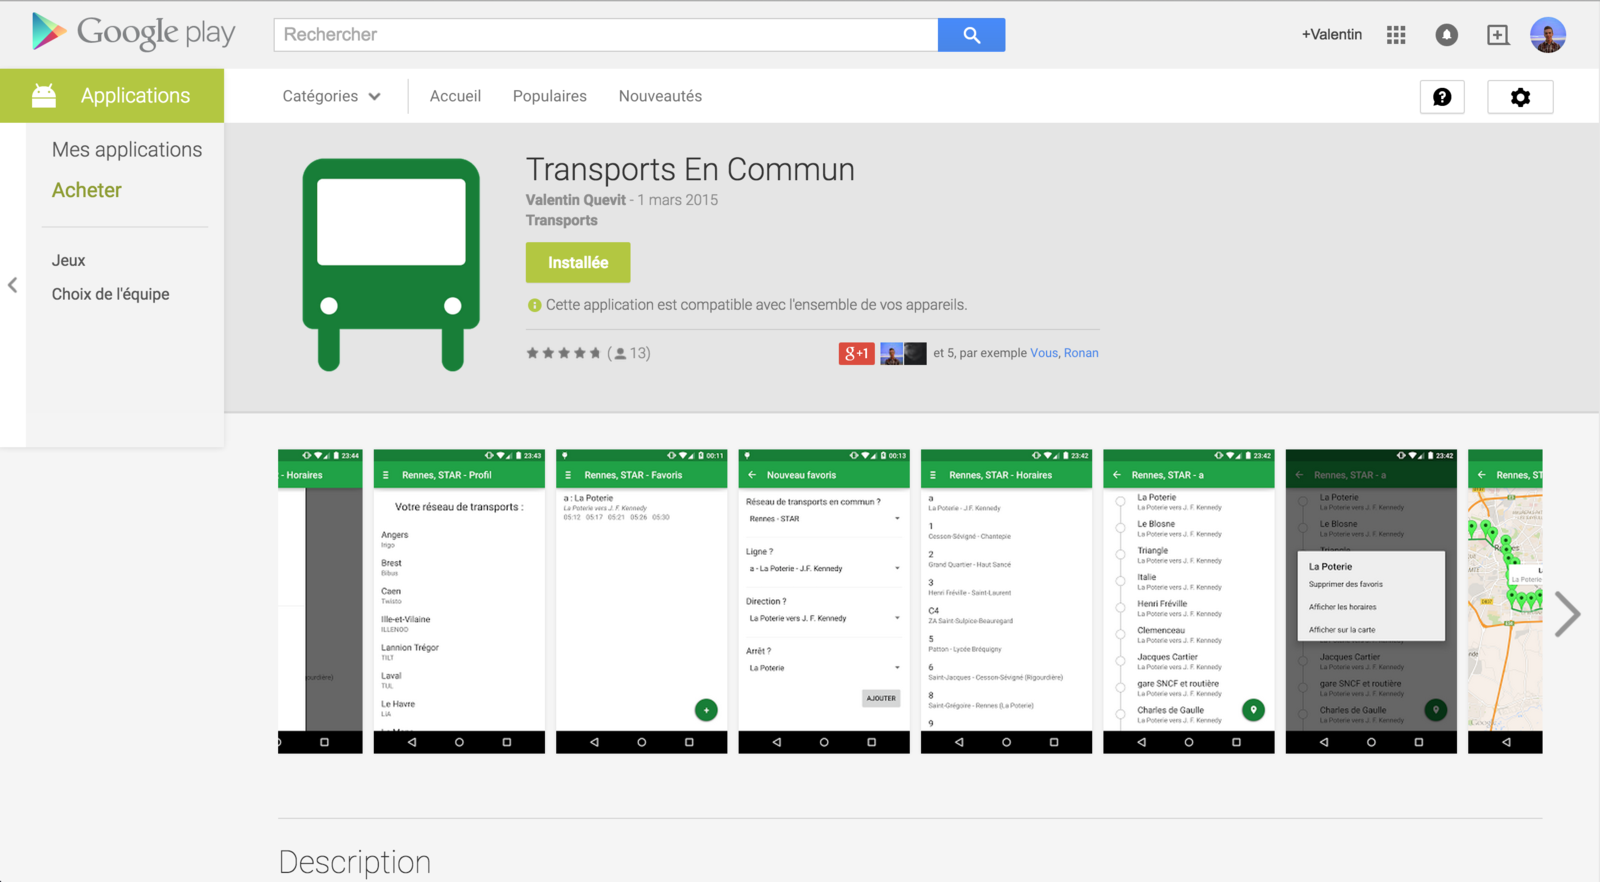The height and width of the screenshot is (882, 1600).
Task: Open the La Poterie popup menu screenshot
Action: (1371, 601)
